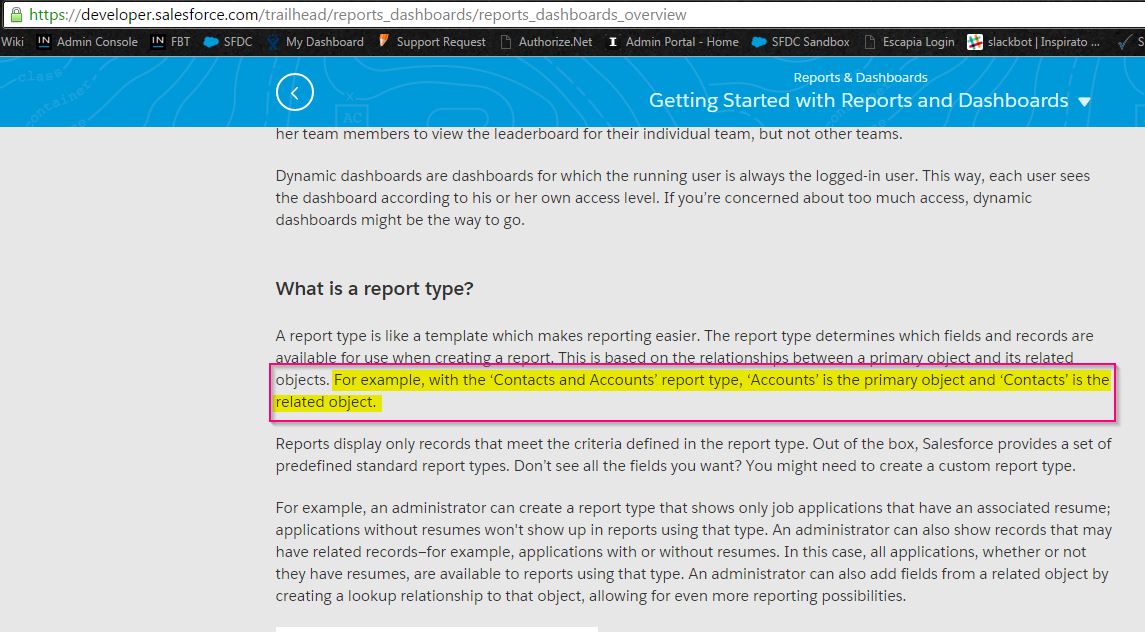This screenshot has width=1145, height=632.
Task: Click the circled back arrow button
Action: coord(295,92)
